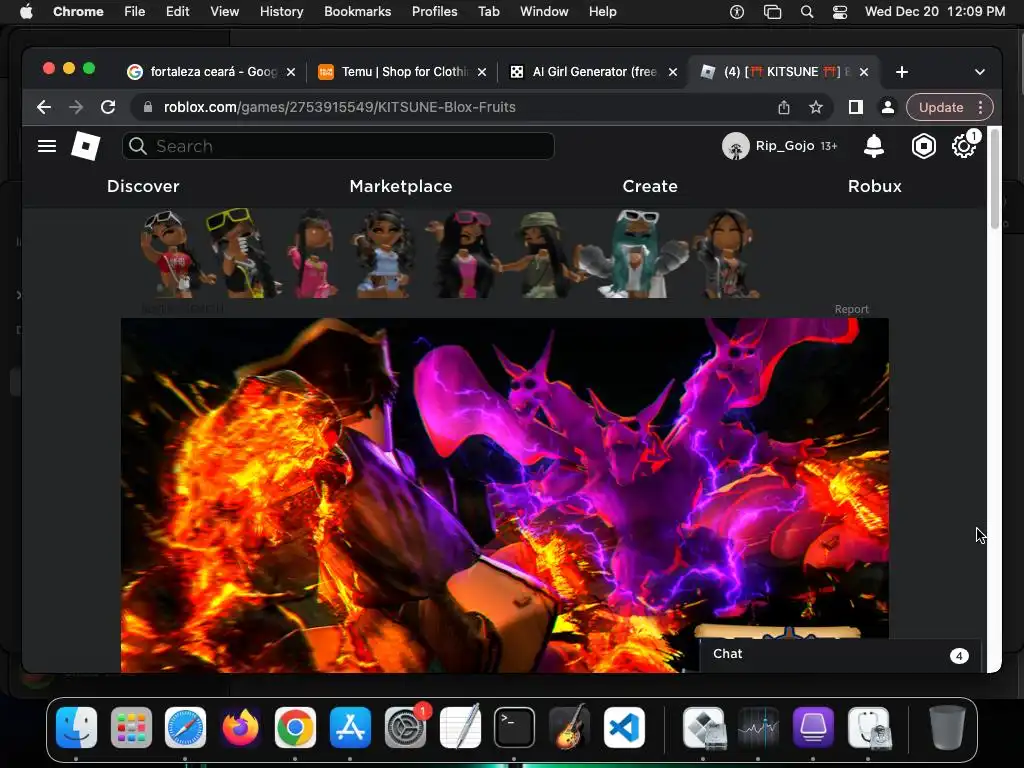1024x768 pixels.
Task: Reload the Roblox page
Action: click(x=108, y=107)
